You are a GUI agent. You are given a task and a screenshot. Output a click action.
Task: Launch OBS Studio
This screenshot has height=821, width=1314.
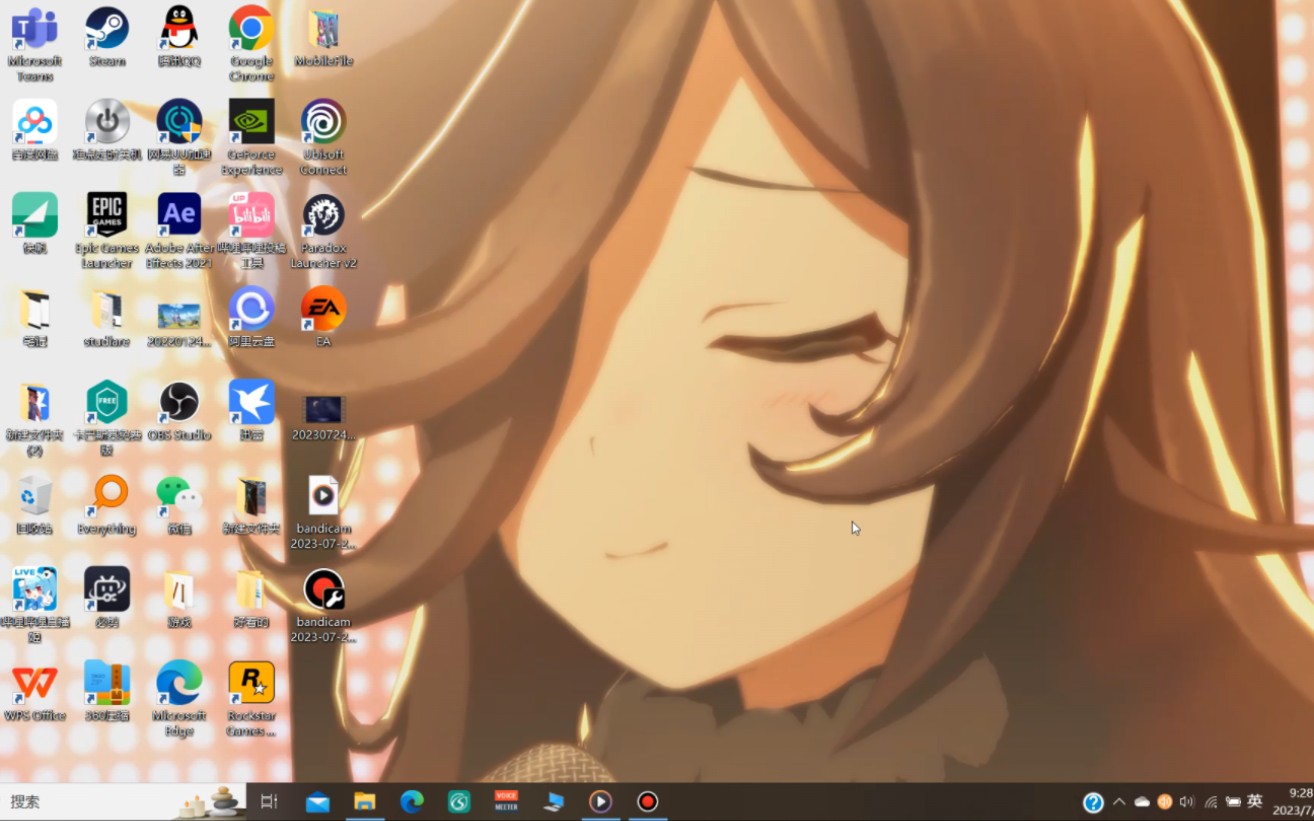179,411
